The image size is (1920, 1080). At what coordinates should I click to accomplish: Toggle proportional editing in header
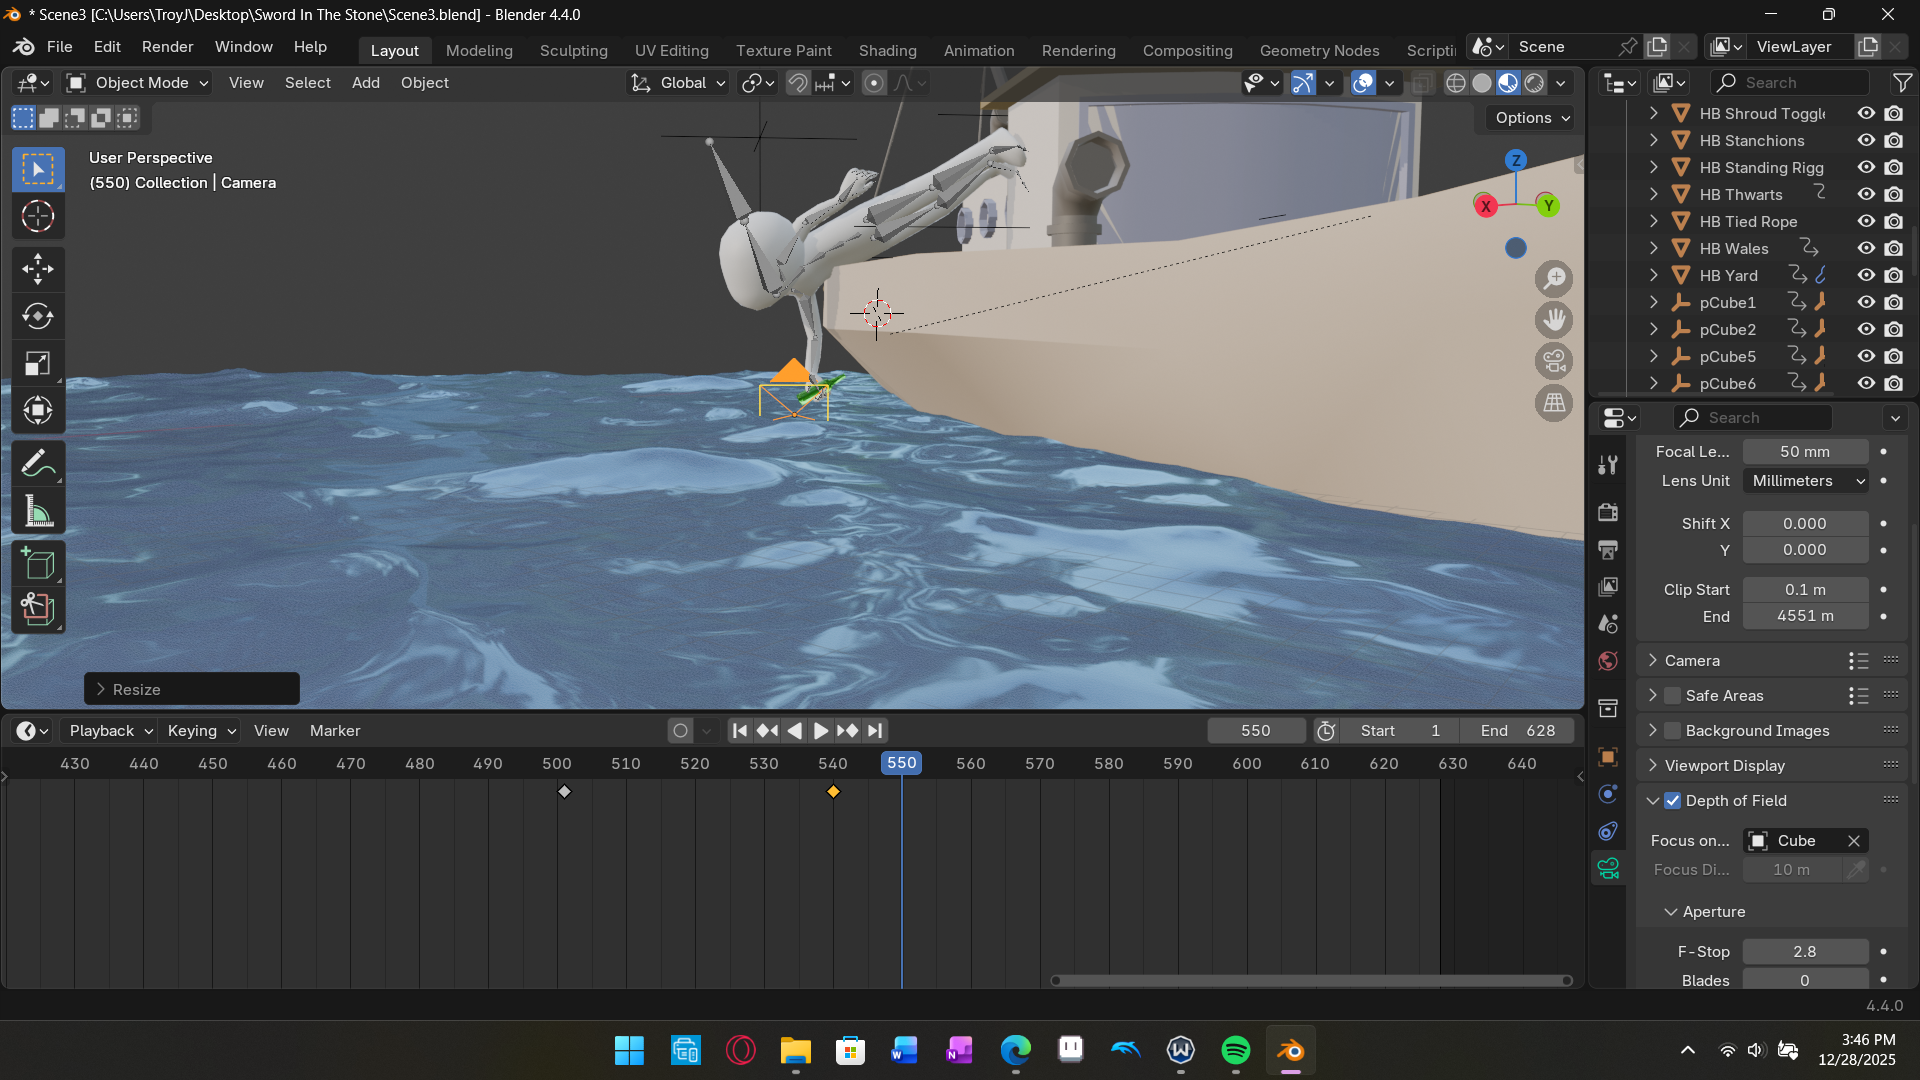[x=874, y=83]
